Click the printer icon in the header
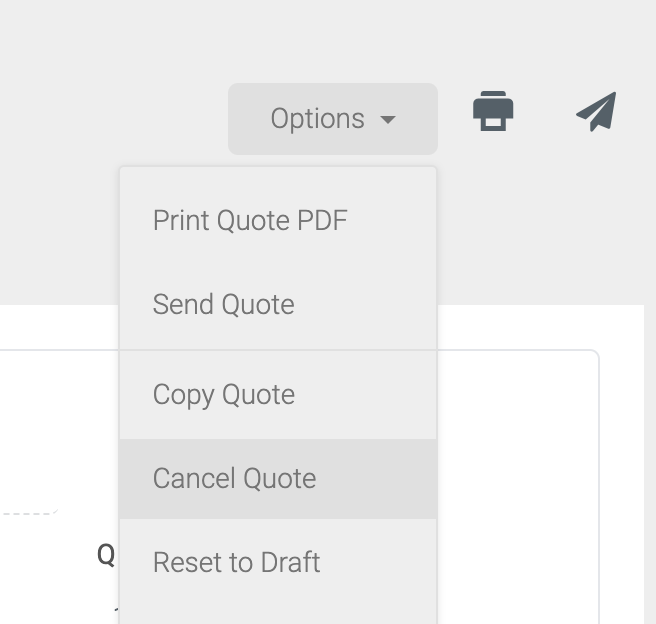This screenshot has height=624, width=656. click(493, 111)
